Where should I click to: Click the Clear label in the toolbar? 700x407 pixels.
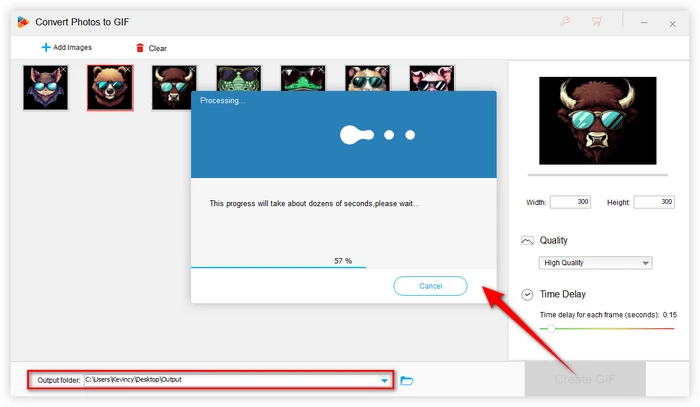(x=158, y=48)
